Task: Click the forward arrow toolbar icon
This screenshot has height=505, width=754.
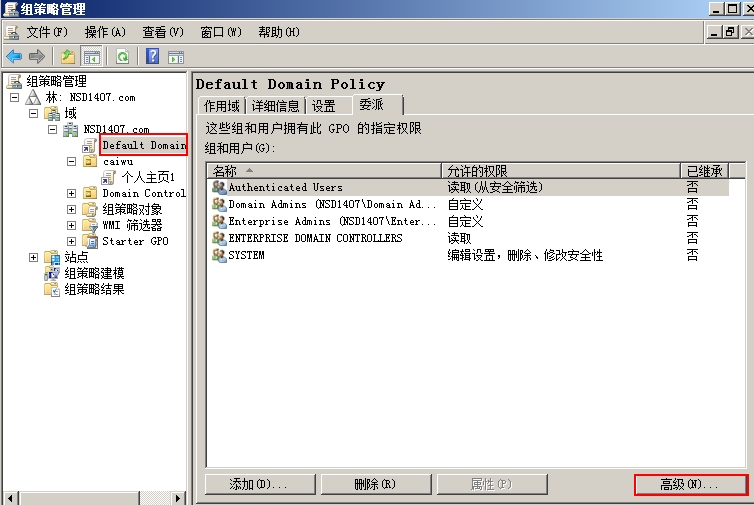Action: pyautogui.click(x=37, y=57)
